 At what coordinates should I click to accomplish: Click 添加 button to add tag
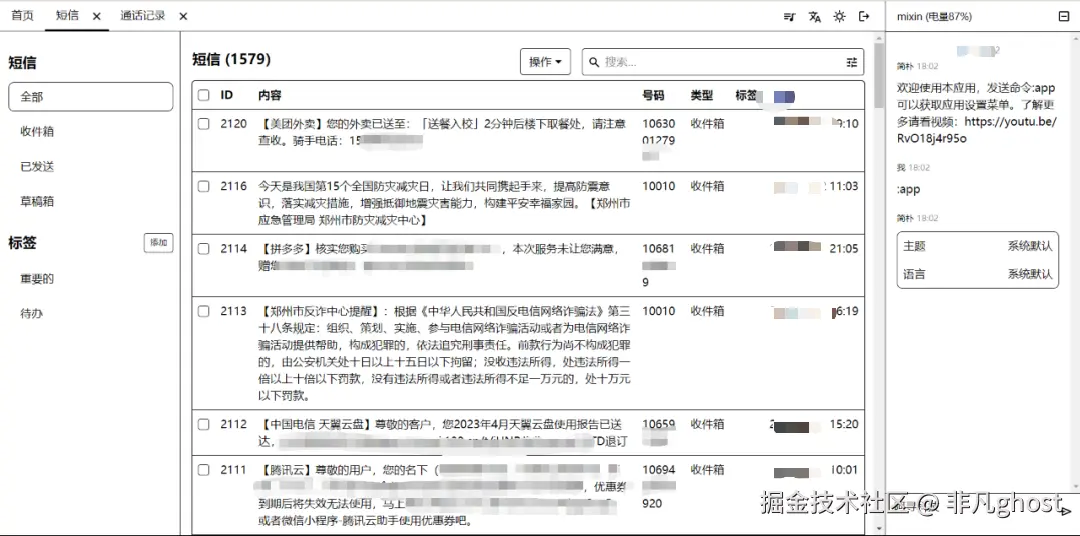coord(158,243)
